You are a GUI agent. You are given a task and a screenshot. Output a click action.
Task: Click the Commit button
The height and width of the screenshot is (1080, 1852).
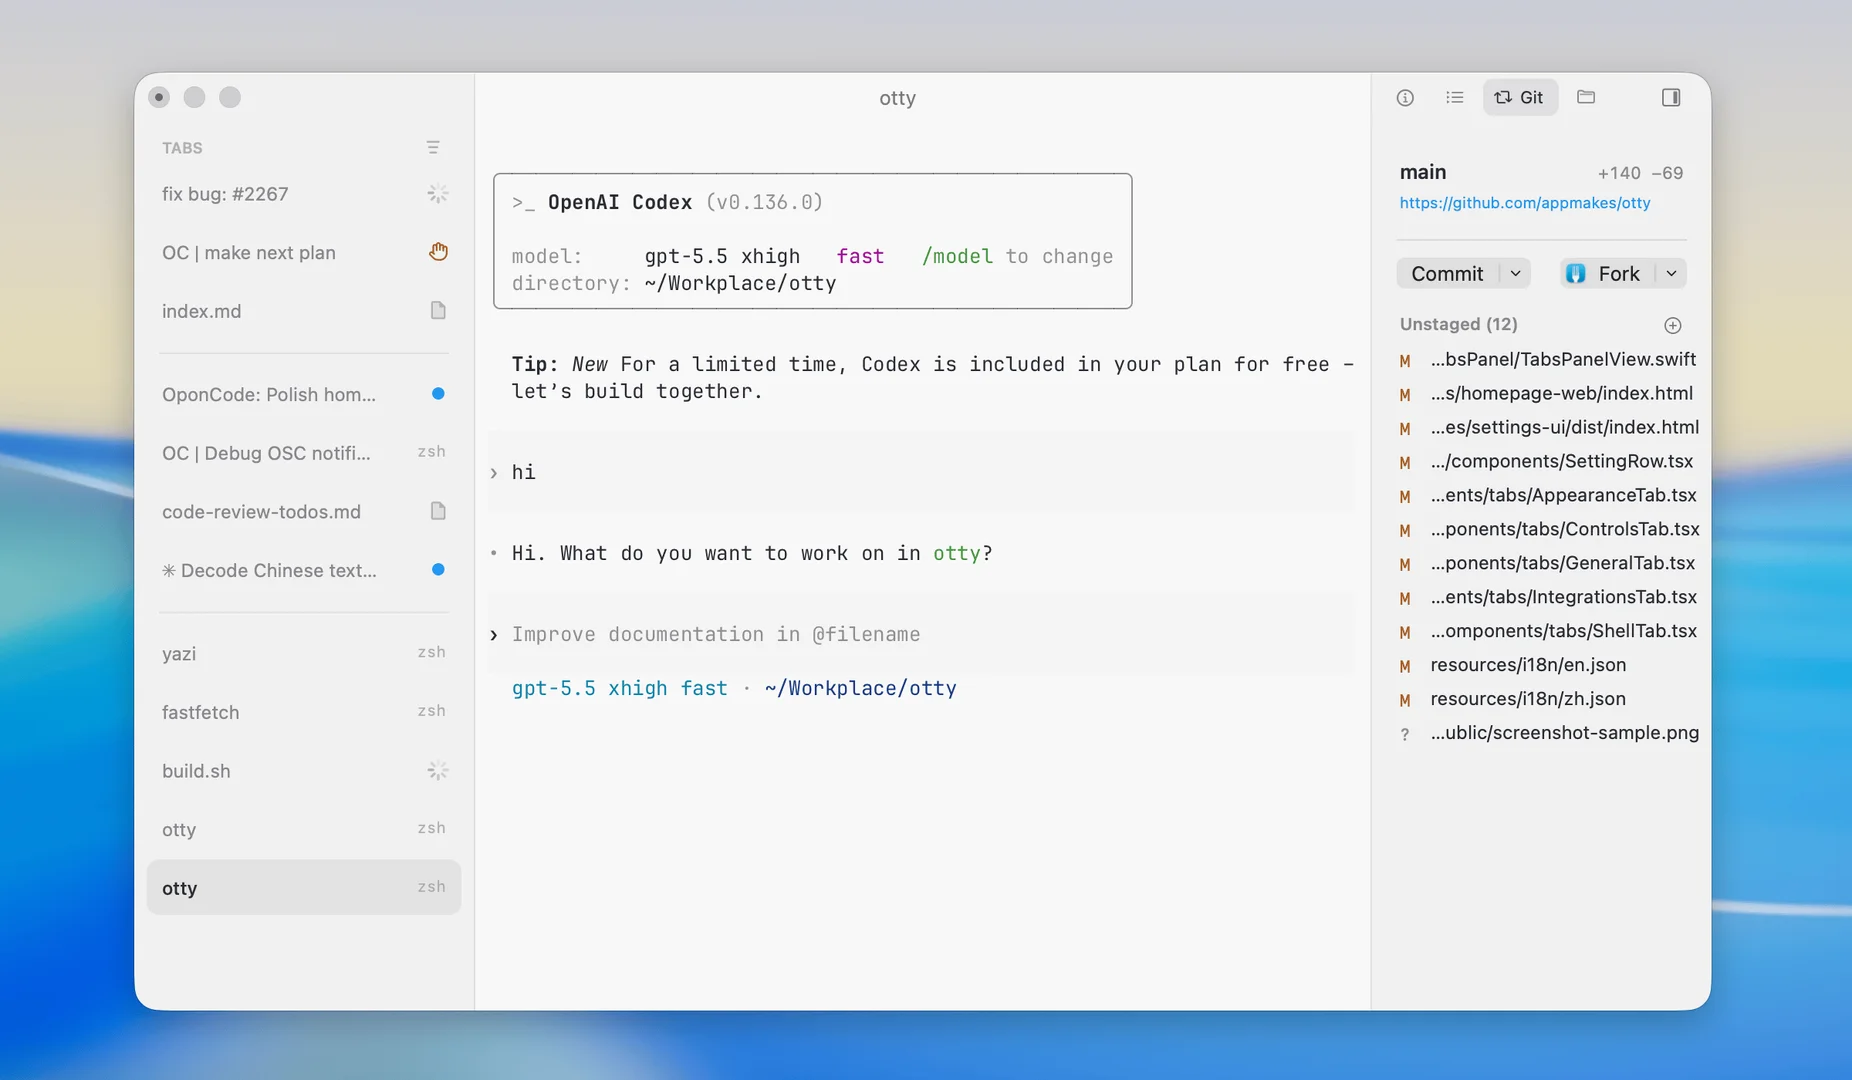coord(1447,273)
